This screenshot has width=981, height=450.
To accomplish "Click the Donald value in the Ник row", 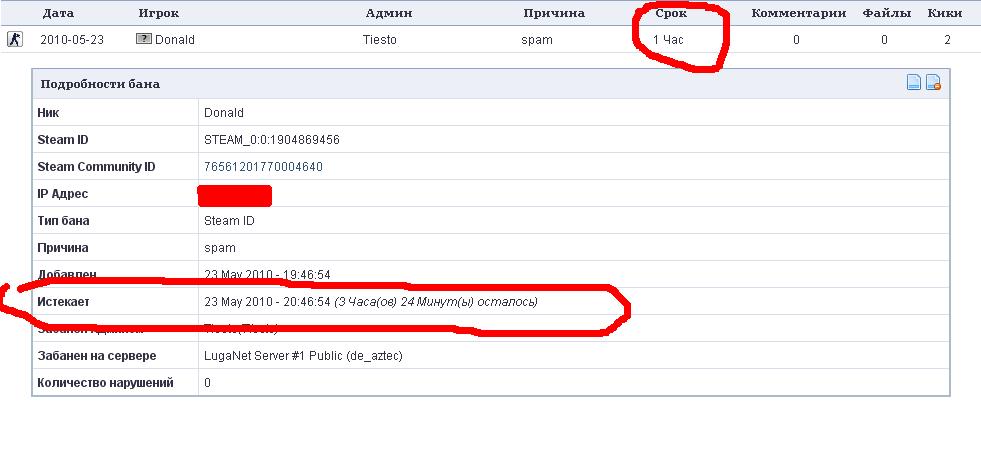I will 224,113.
